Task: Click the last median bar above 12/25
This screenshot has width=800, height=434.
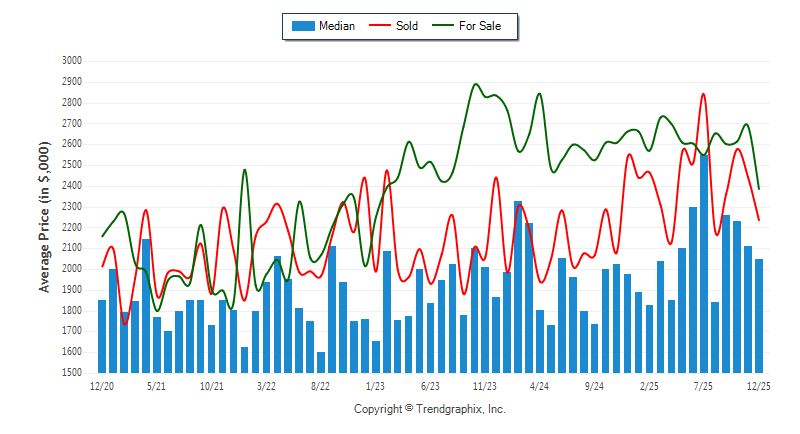Action: [759, 315]
